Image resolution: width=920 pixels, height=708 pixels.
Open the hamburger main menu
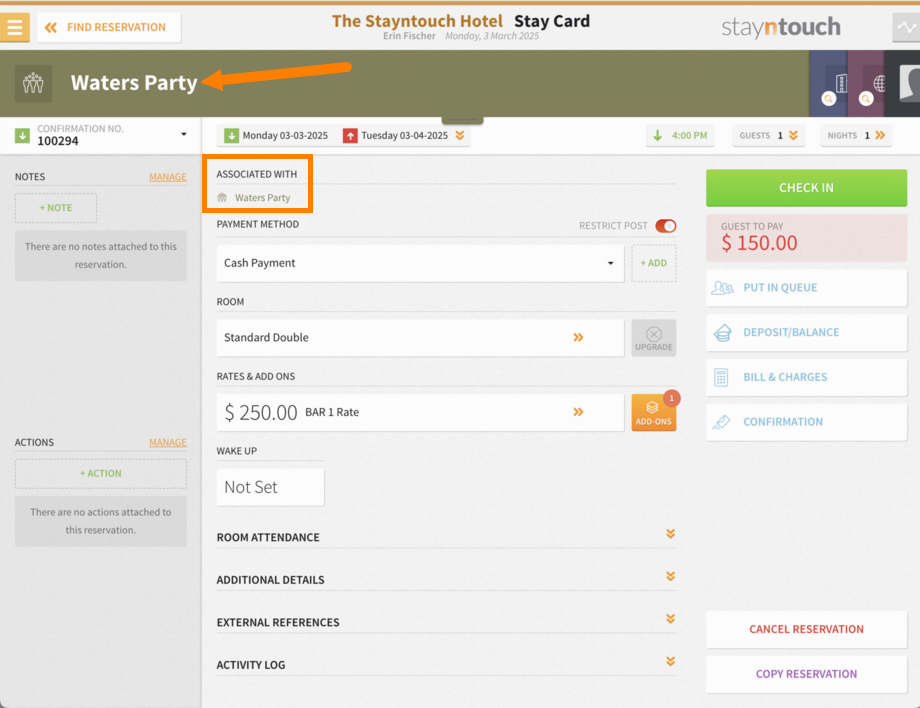tap(15, 28)
